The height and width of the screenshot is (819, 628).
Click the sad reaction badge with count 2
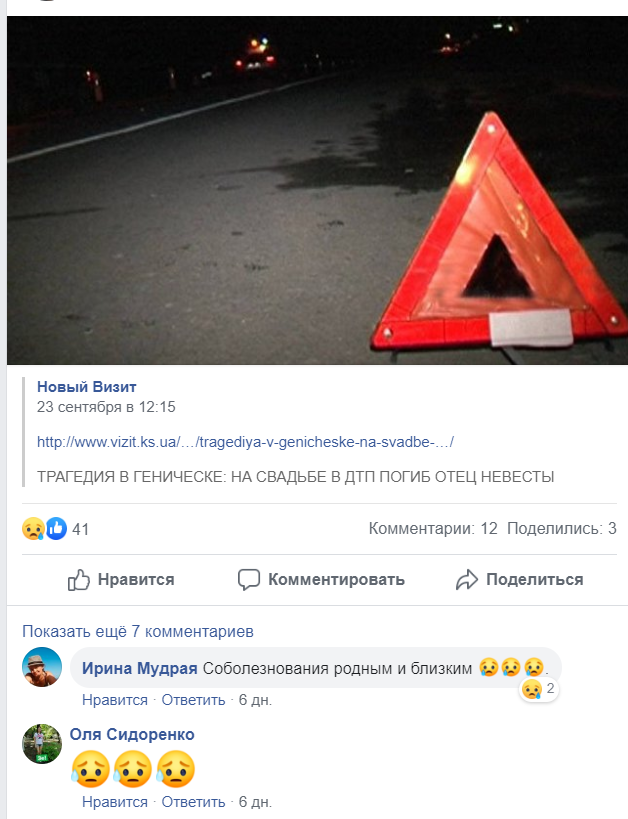pyautogui.click(x=539, y=689)
